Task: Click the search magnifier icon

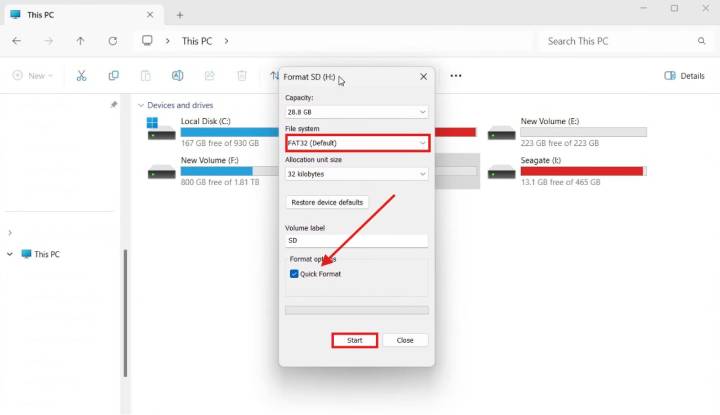Action: point(701,41)
